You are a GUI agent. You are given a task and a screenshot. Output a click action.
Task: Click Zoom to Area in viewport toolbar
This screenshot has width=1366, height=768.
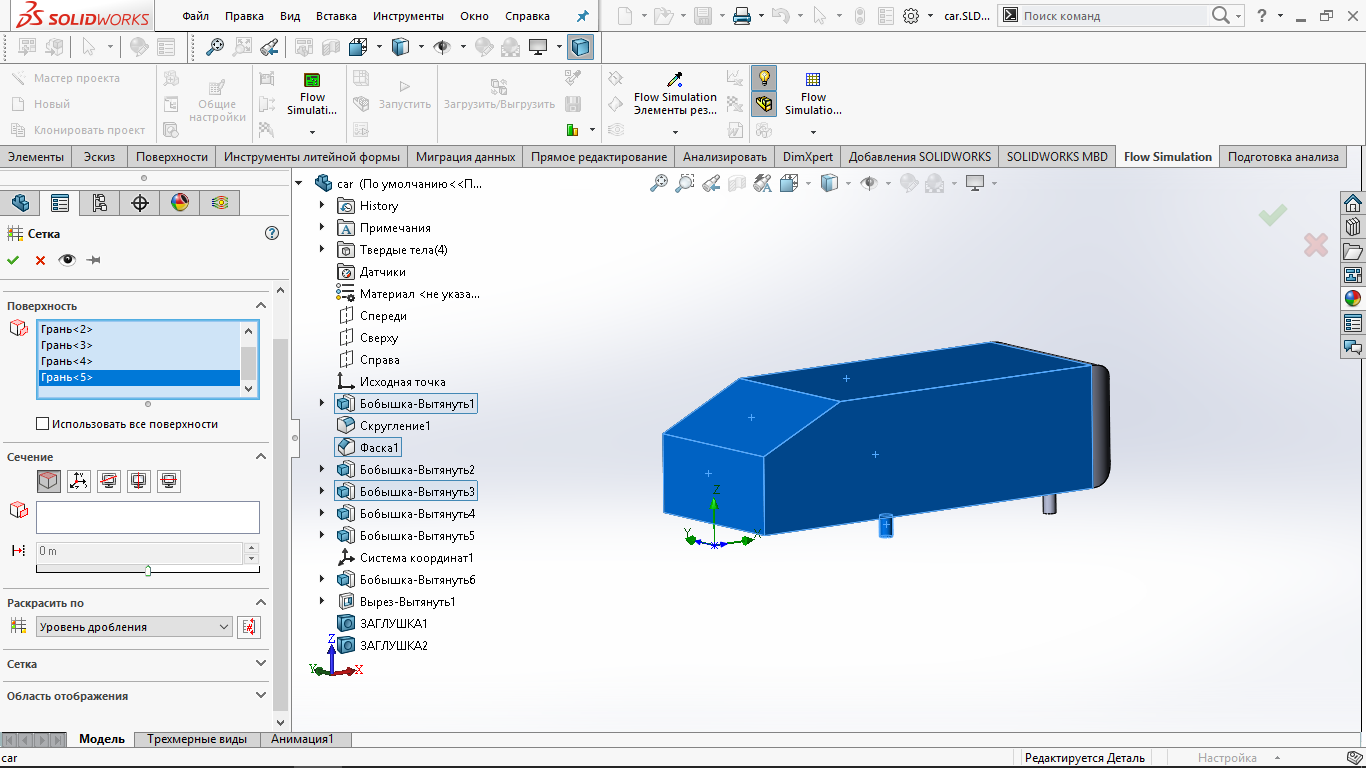click(684, 183)
